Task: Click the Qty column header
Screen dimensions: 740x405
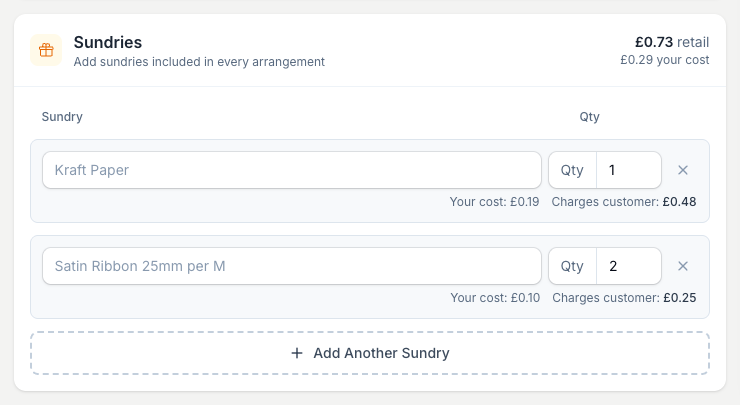Action: tap(589, 117)
